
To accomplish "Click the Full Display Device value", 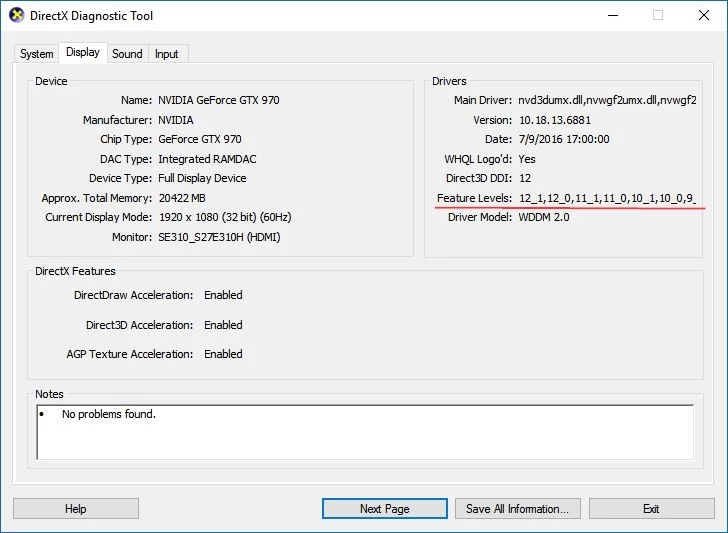I will pyautogui.click(x=202, y=178).
